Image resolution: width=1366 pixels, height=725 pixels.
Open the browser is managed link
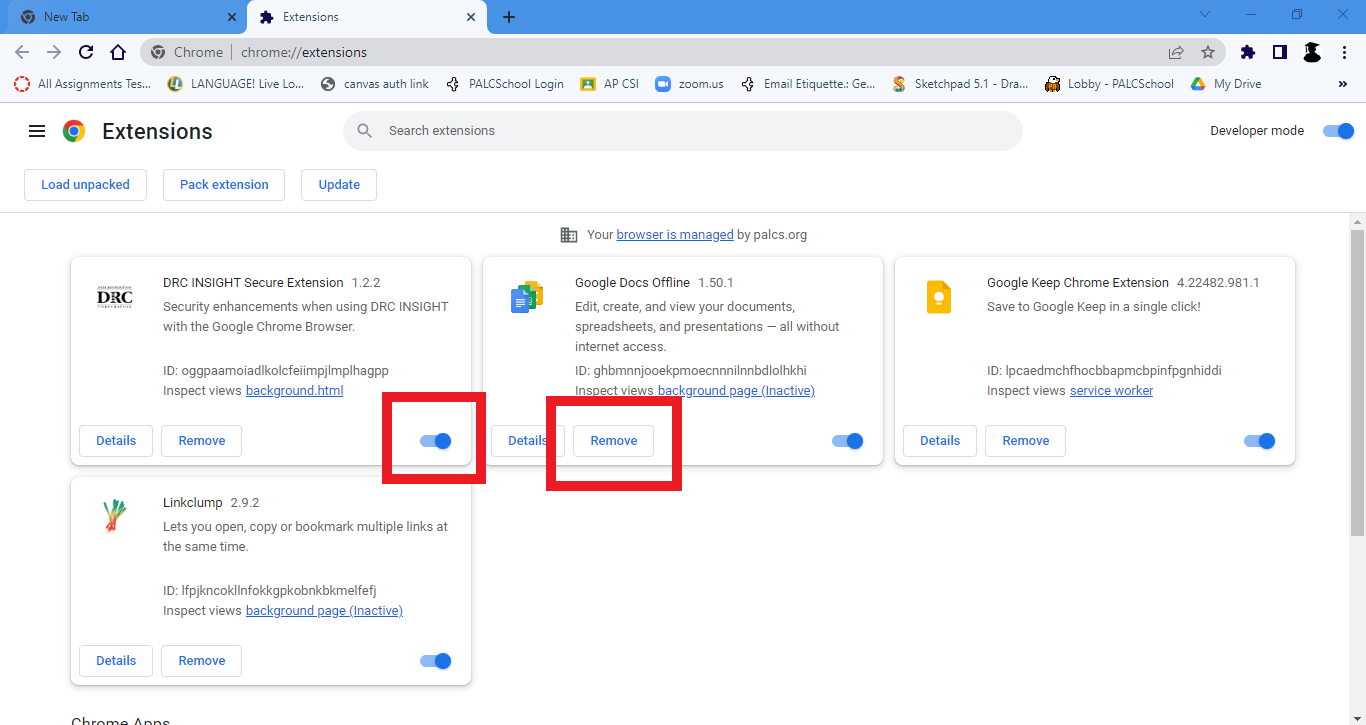(x=675, y=235)
